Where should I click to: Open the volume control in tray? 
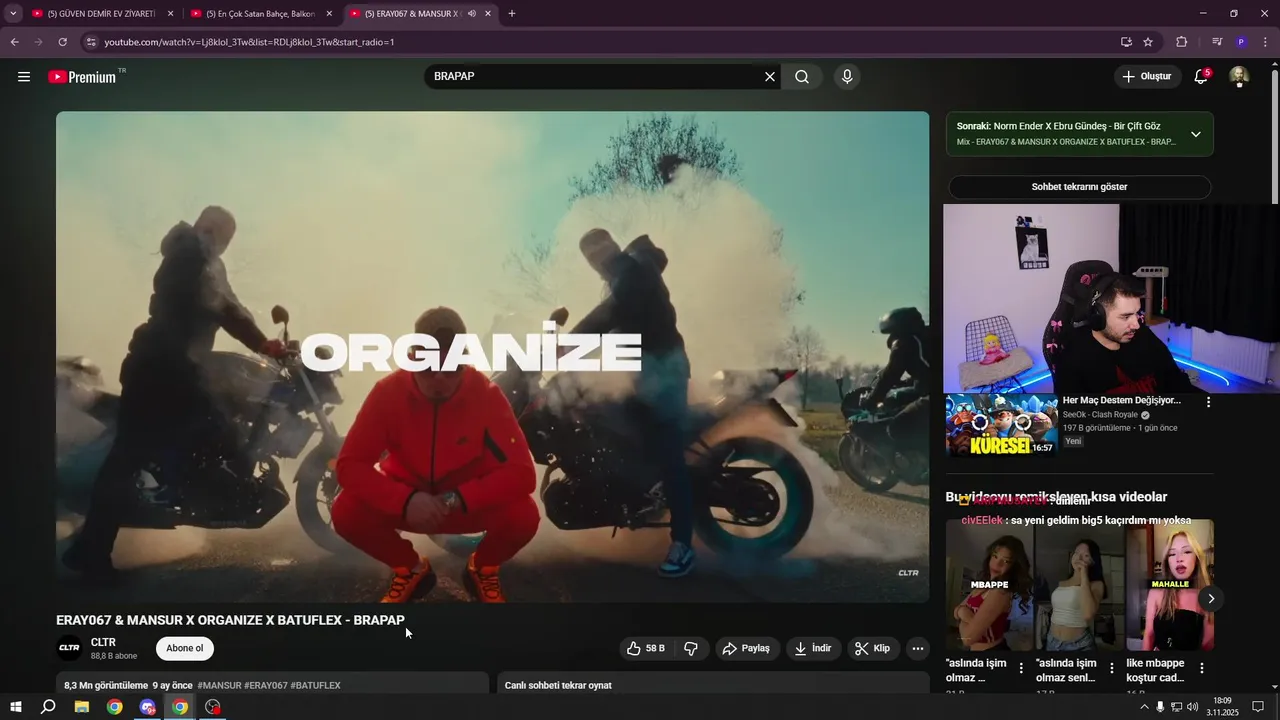(x=1192, y=707)
